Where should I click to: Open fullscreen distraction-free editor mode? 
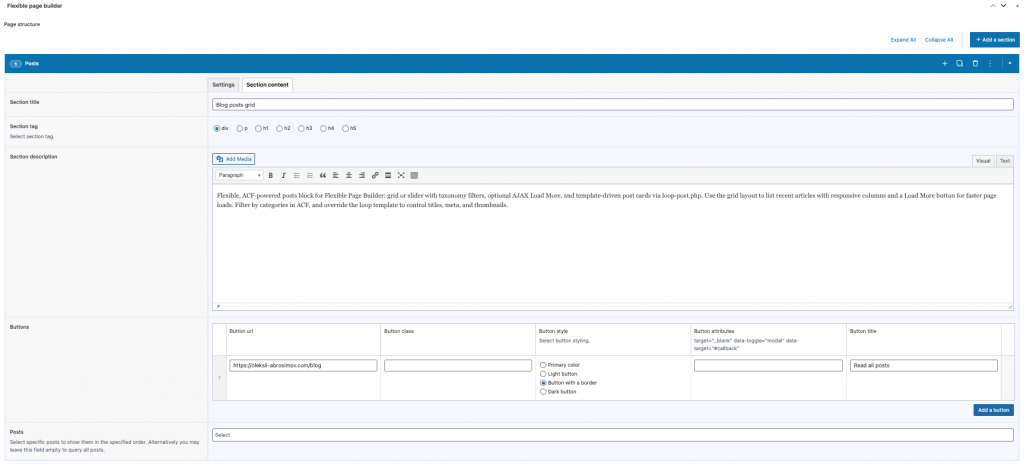[401, 176]
